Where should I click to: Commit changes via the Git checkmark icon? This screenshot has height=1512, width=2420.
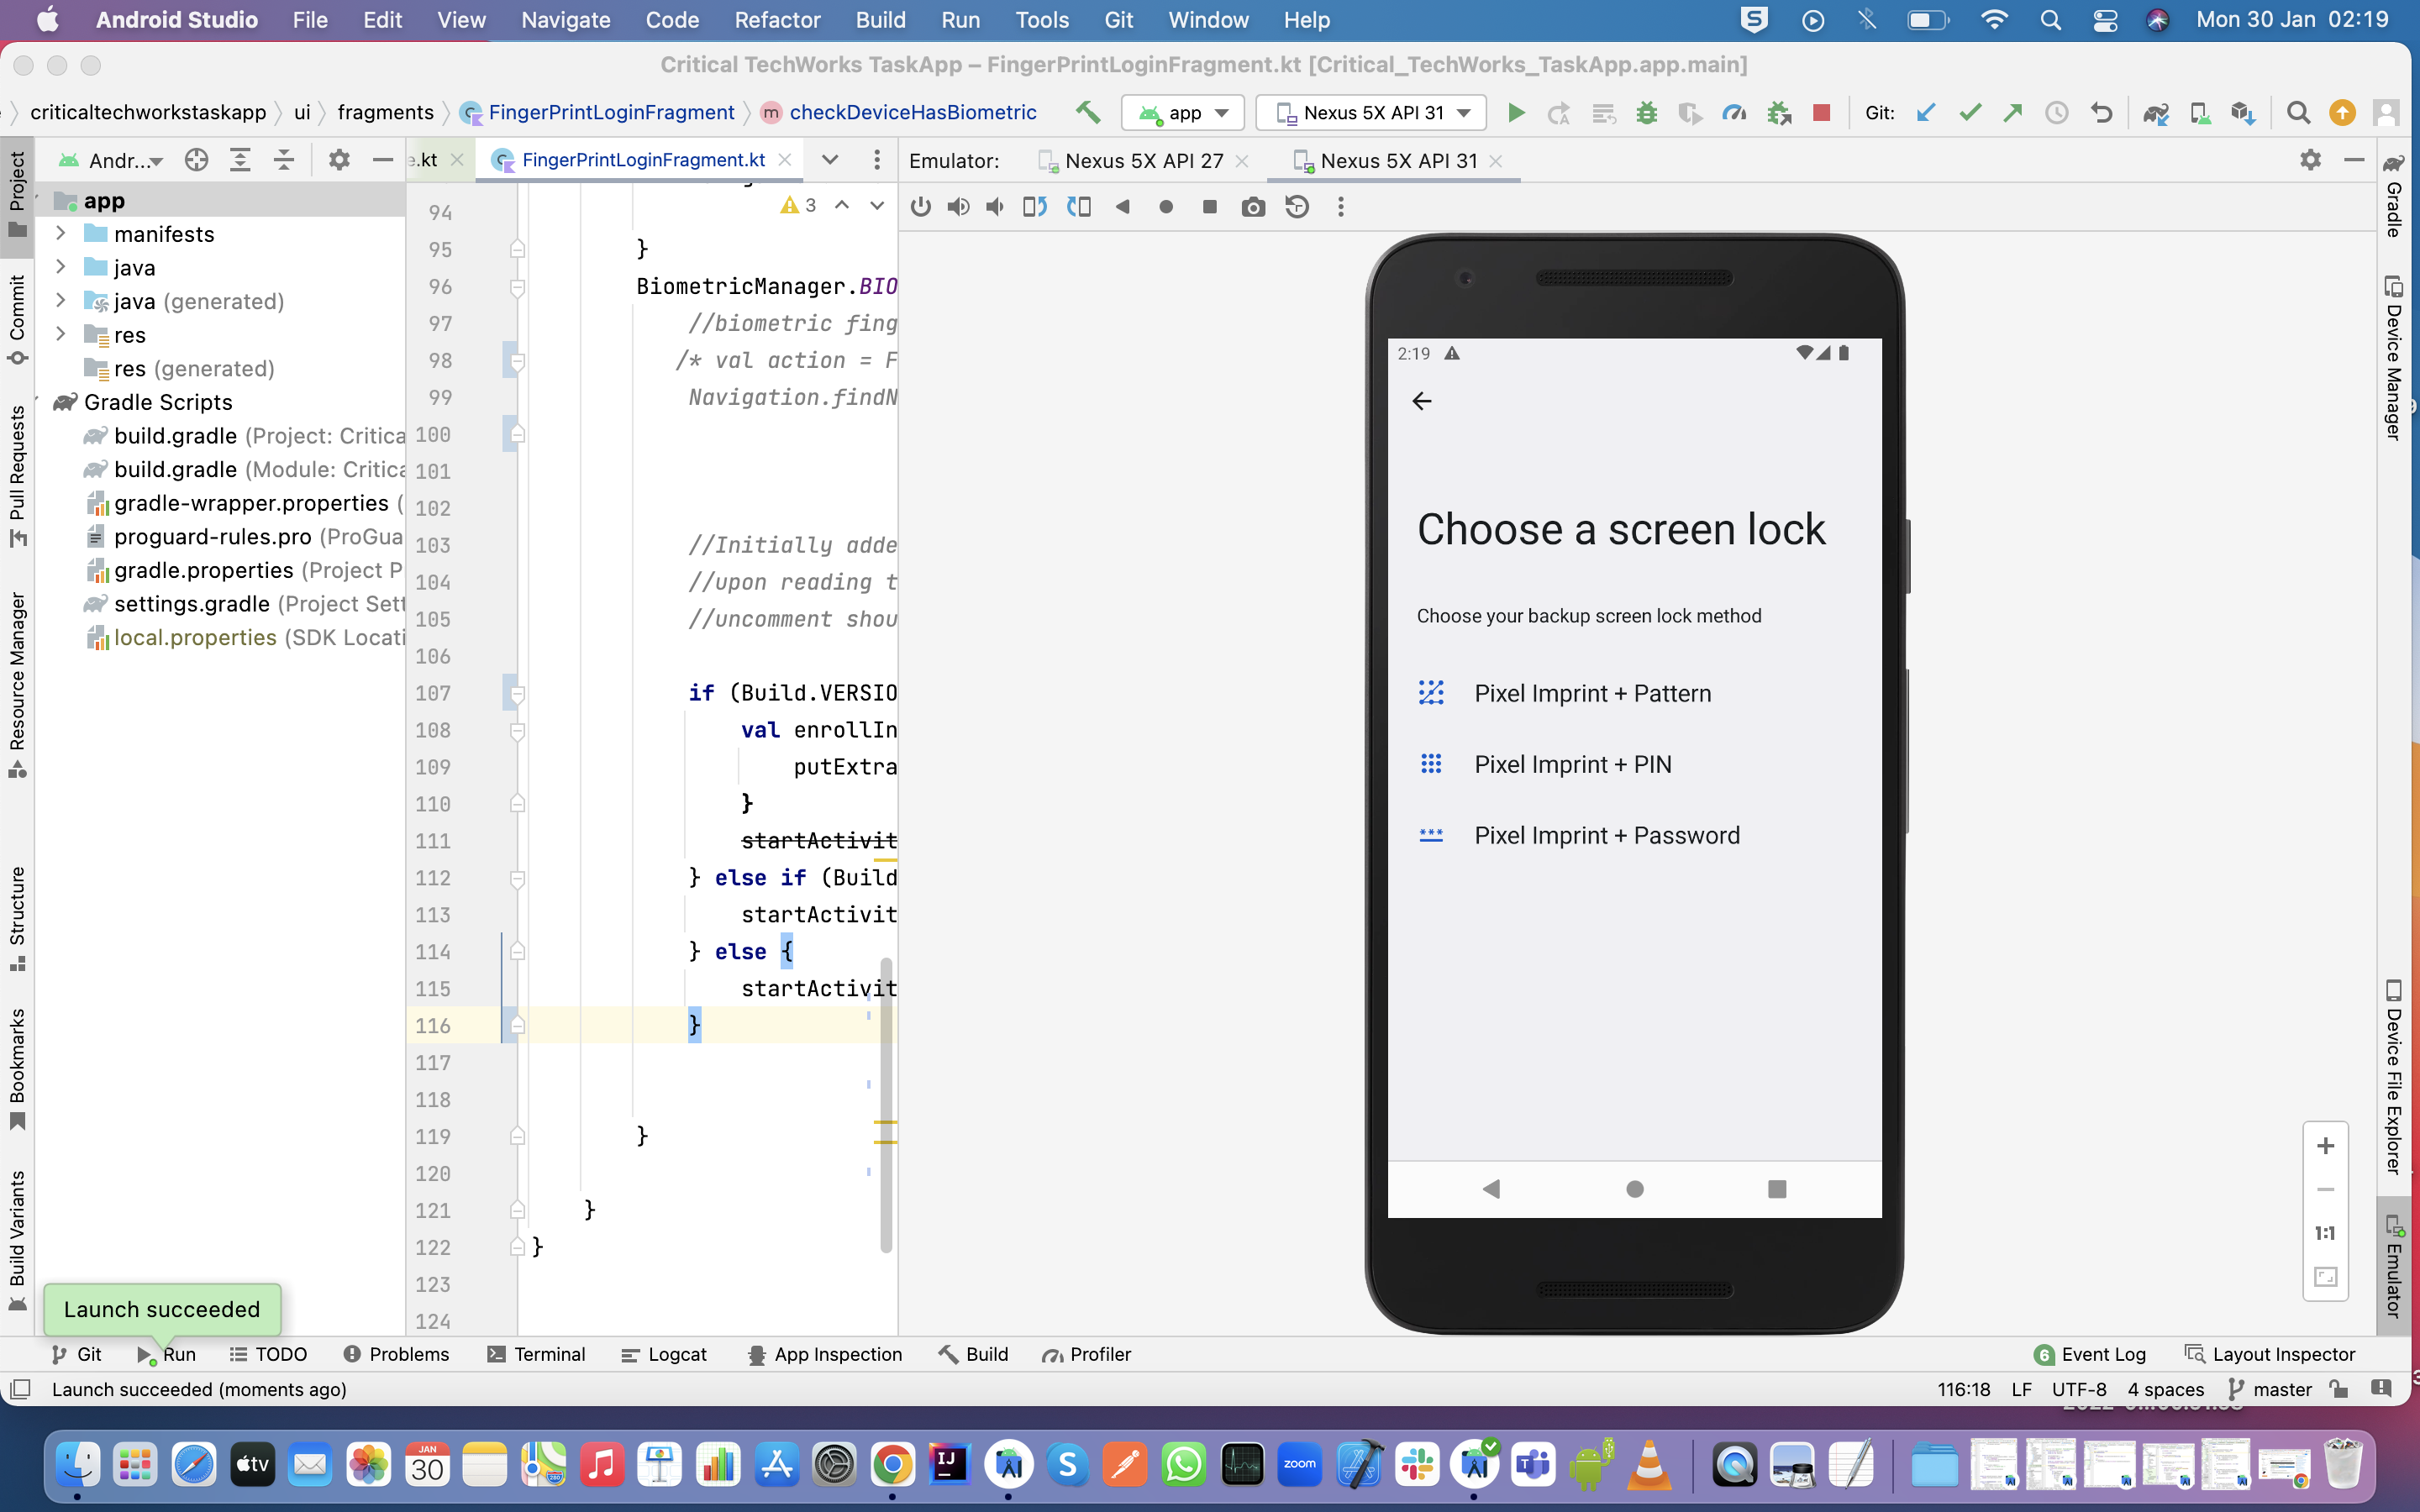coord(1970,112)
